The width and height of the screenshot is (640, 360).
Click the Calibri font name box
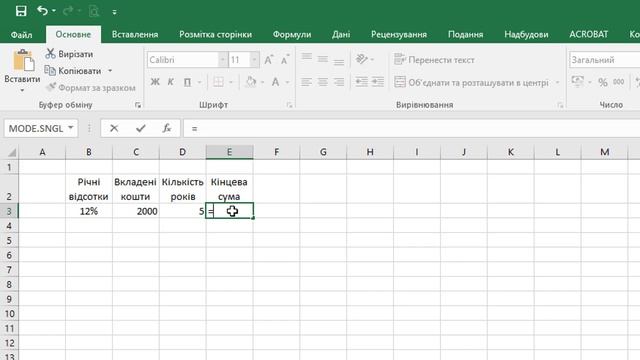182,60
